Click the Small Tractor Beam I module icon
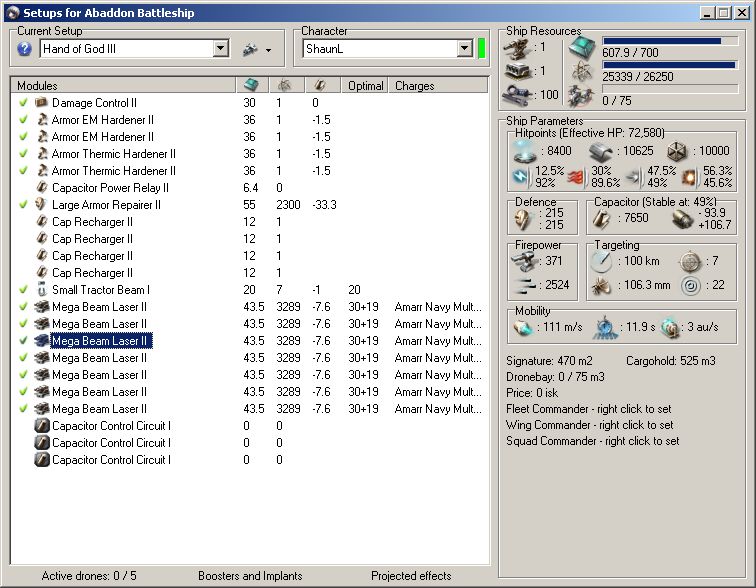 click(42, 290)
